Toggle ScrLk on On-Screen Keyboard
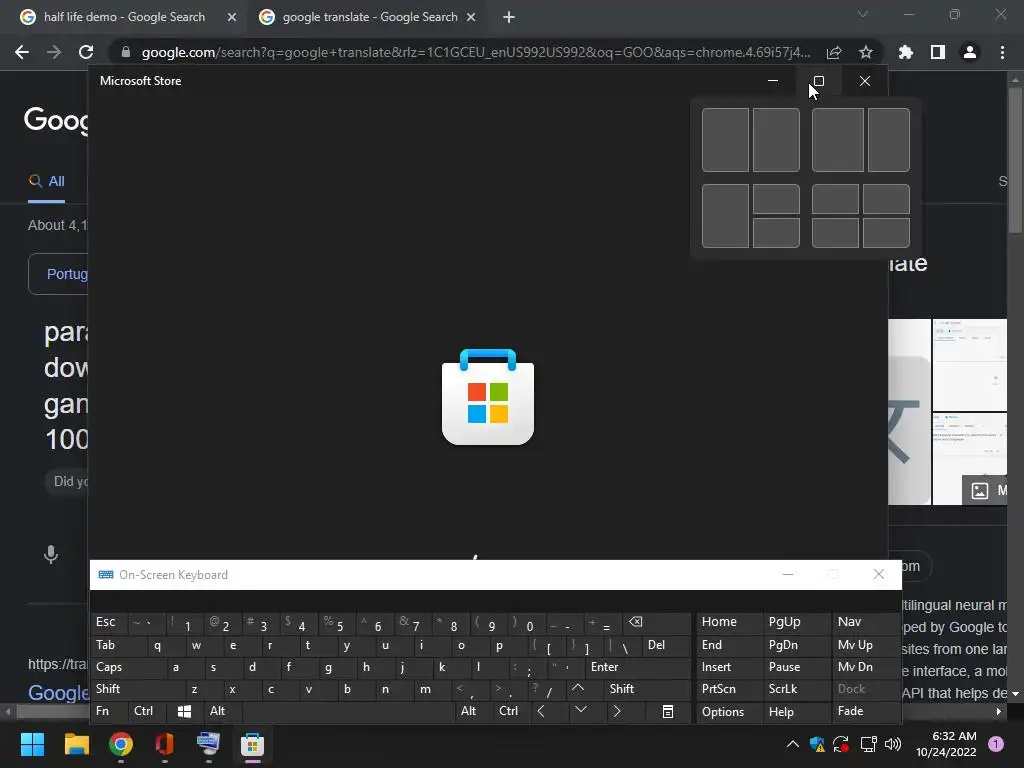The height and width of the screenshot is (768, 1024). coord(796,689)
